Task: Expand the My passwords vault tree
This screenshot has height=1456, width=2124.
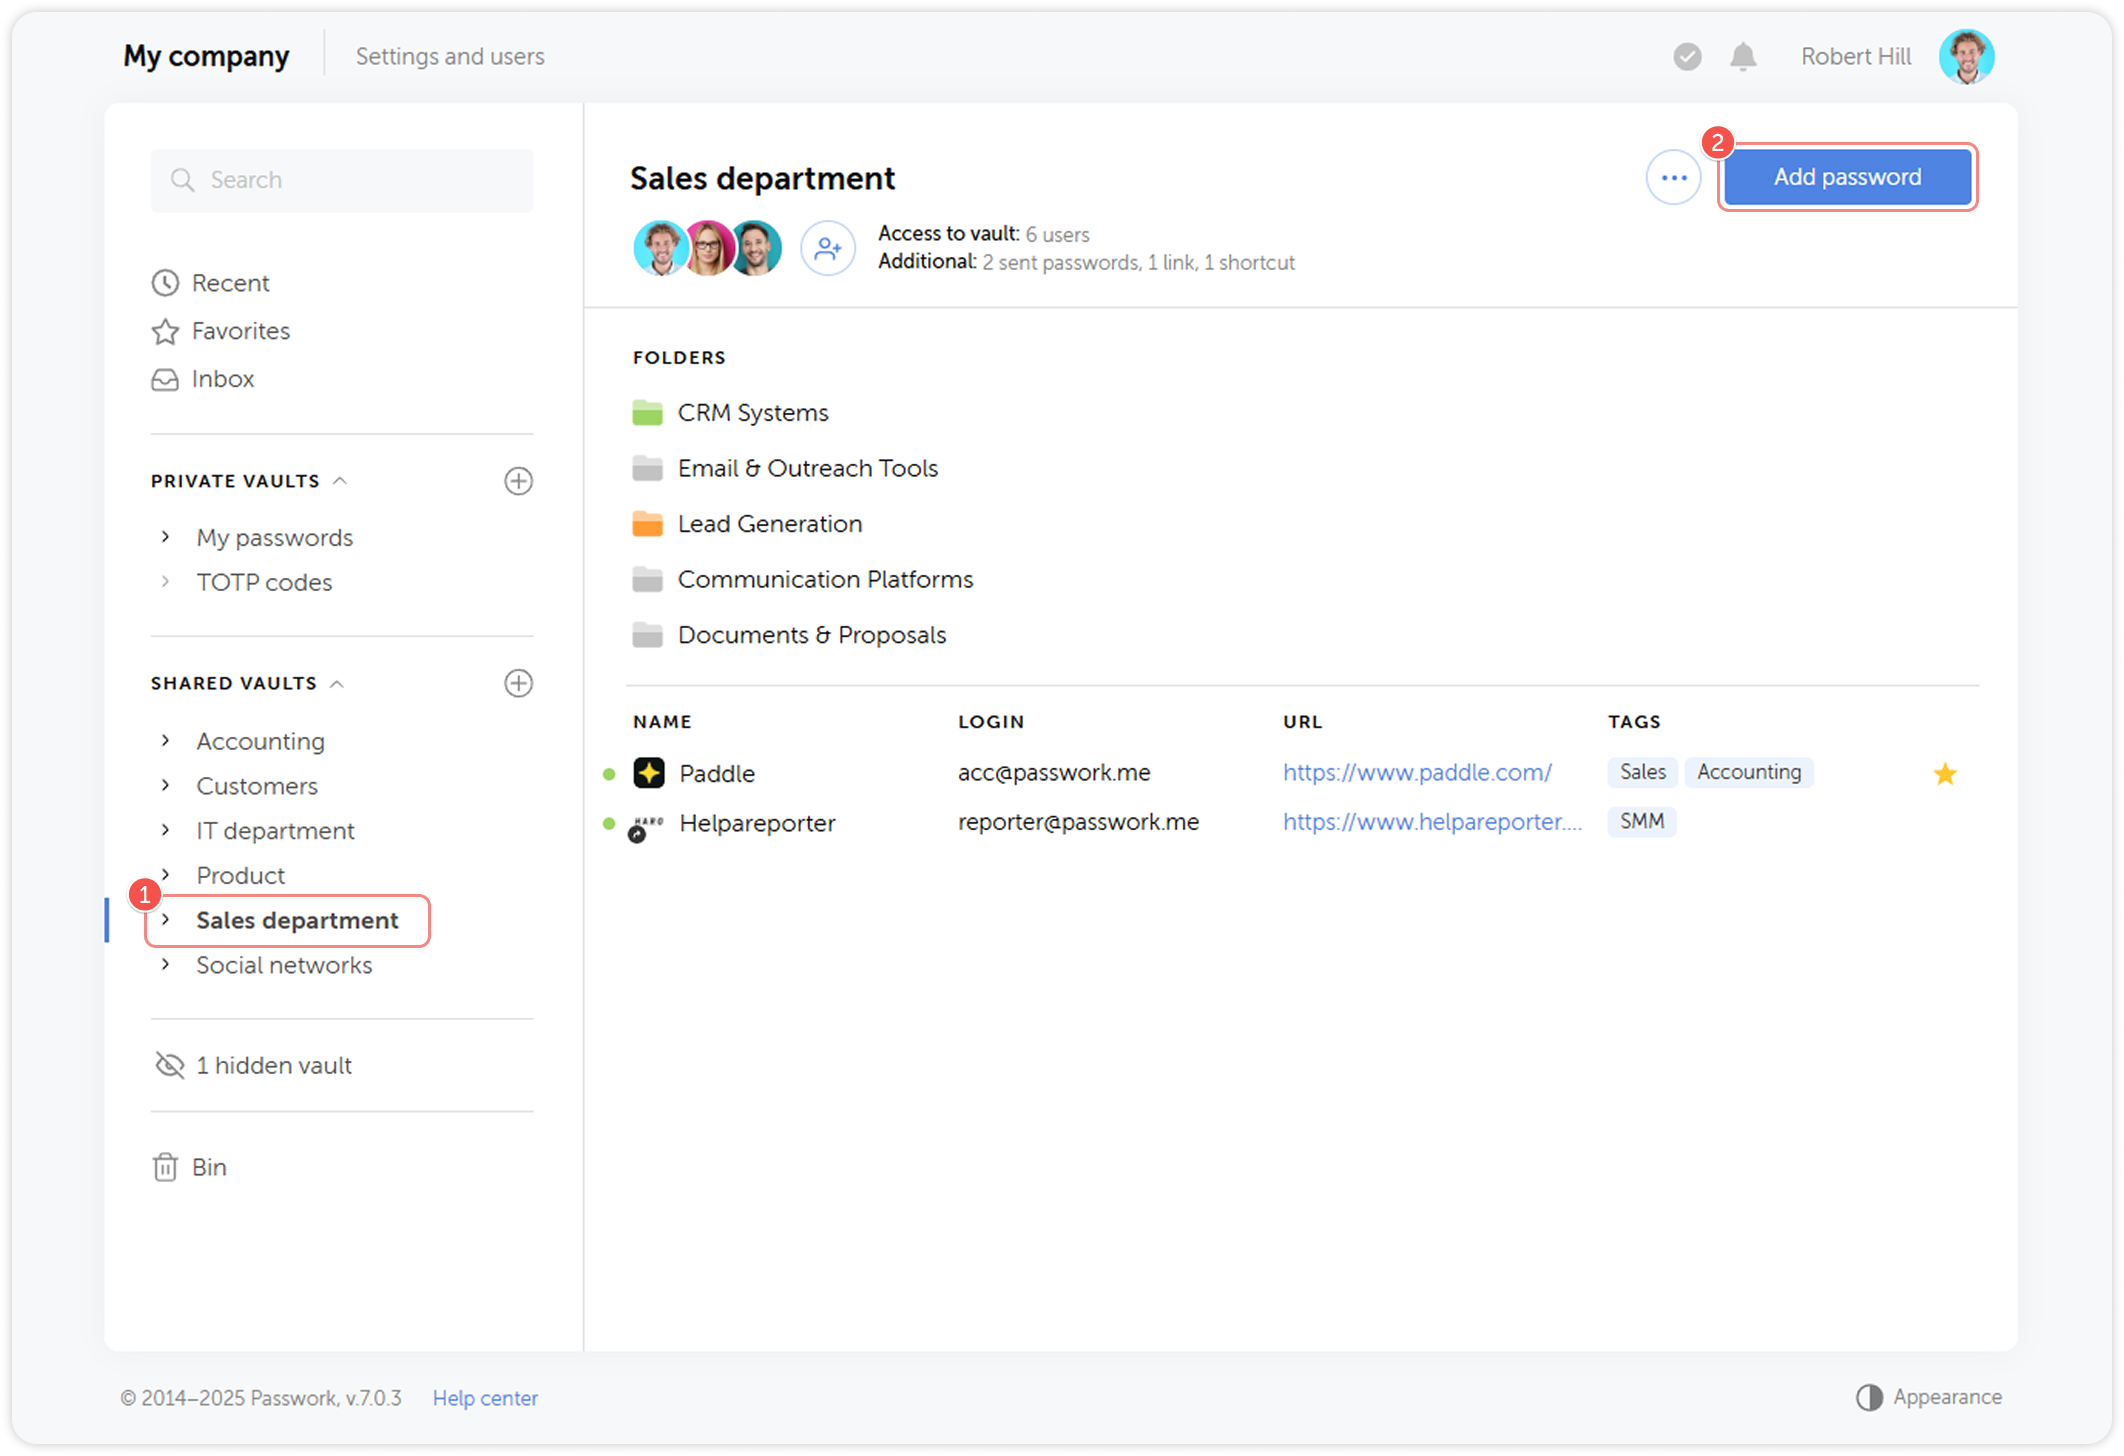Action: (166, 537)
